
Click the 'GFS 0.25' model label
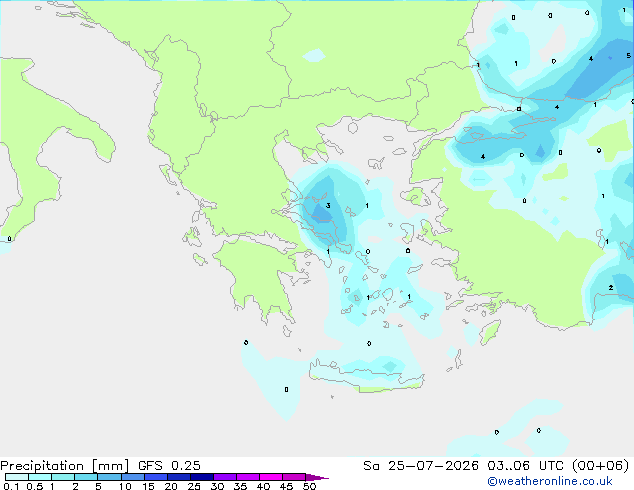coord(169,466)
